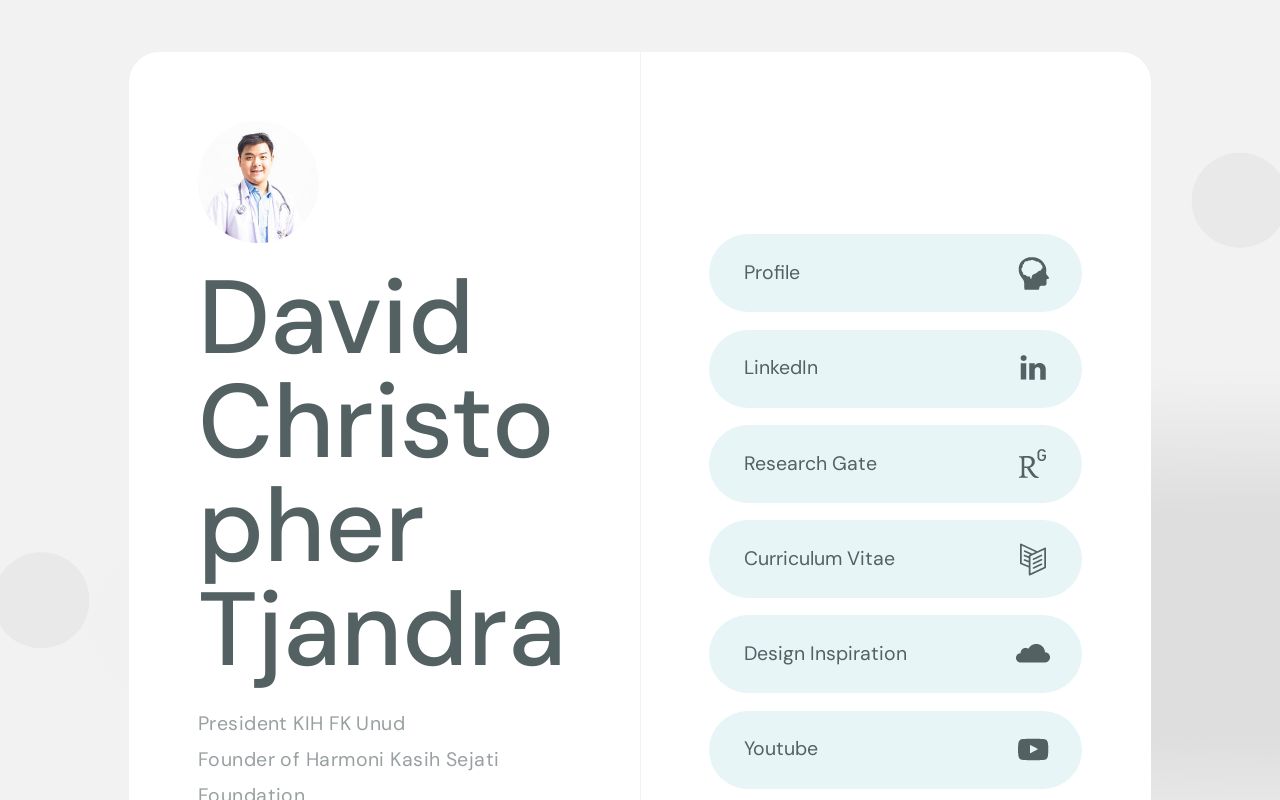The width and height of the screenshot is (1280, 800).
Task: Select the Research Gate button
Action: tap(895, 464)
